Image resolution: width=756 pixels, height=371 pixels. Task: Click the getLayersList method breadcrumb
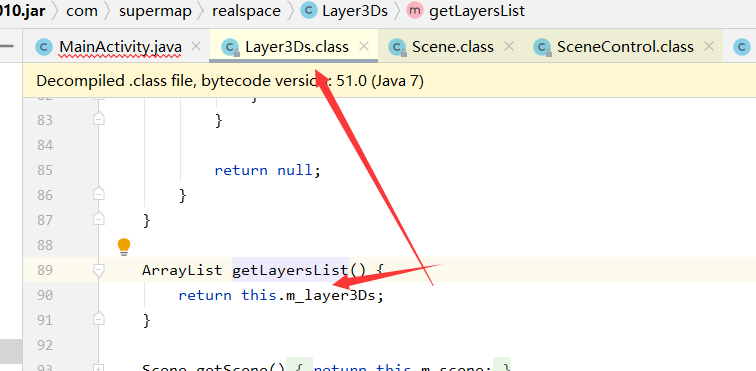pyautogui.click(x=476, y=11)
